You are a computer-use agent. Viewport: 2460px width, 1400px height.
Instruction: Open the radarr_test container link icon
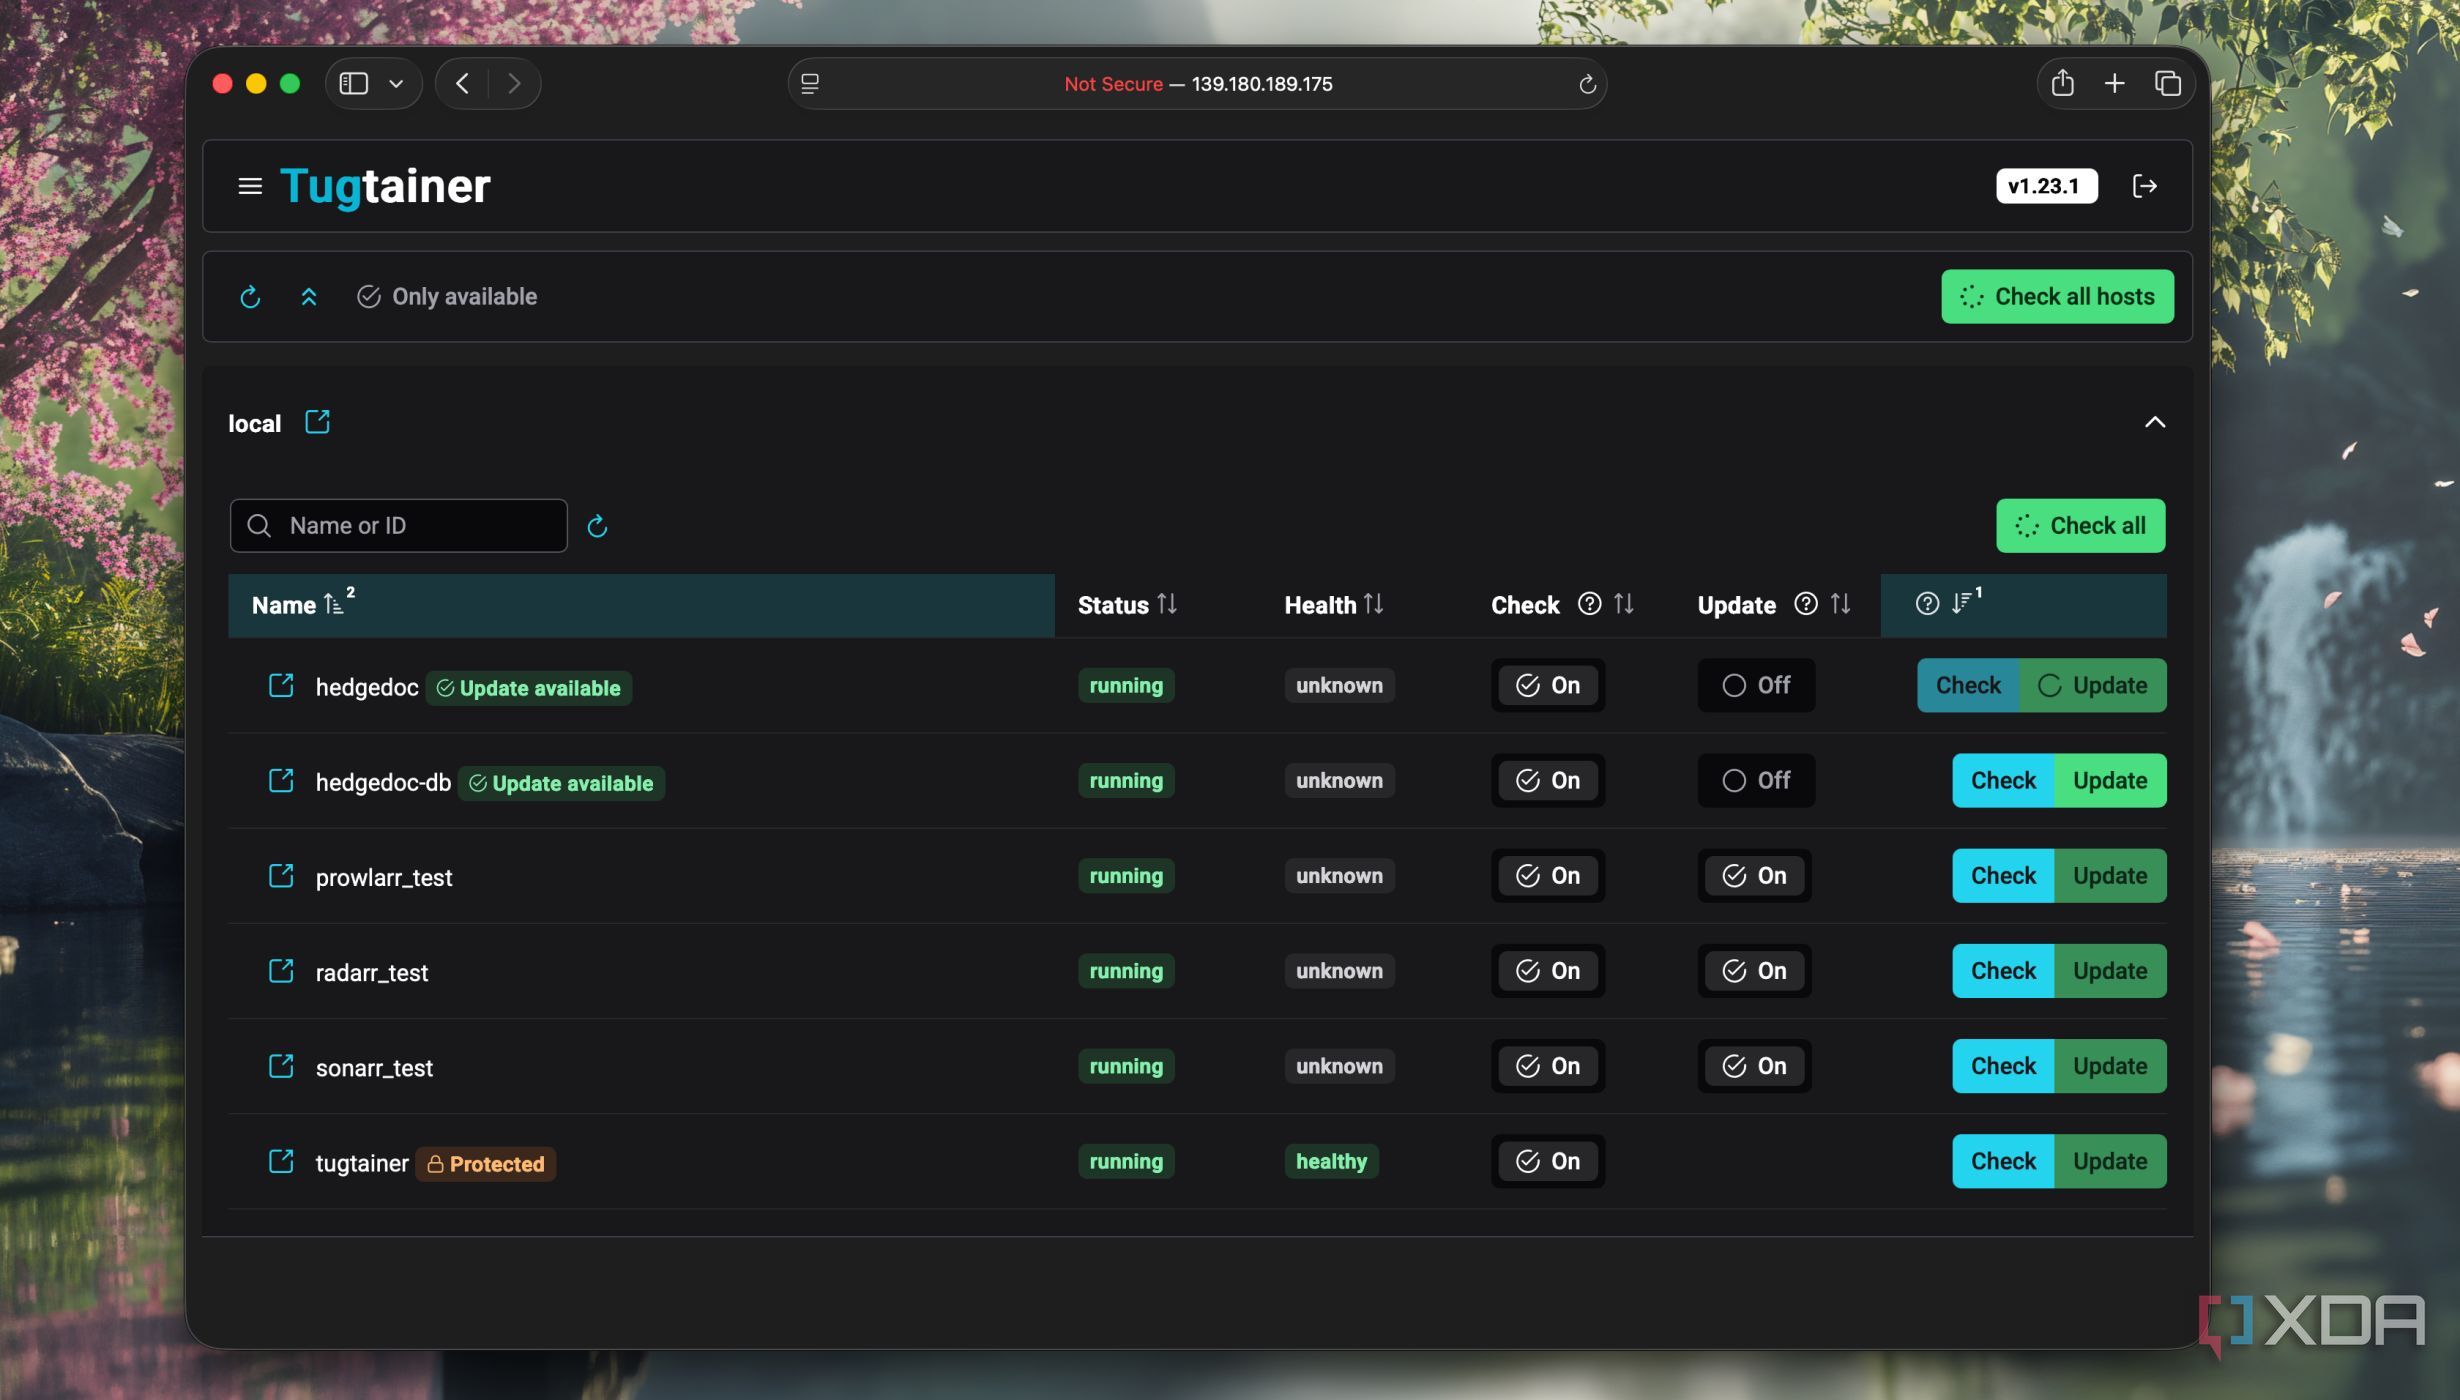click(281, 971)
